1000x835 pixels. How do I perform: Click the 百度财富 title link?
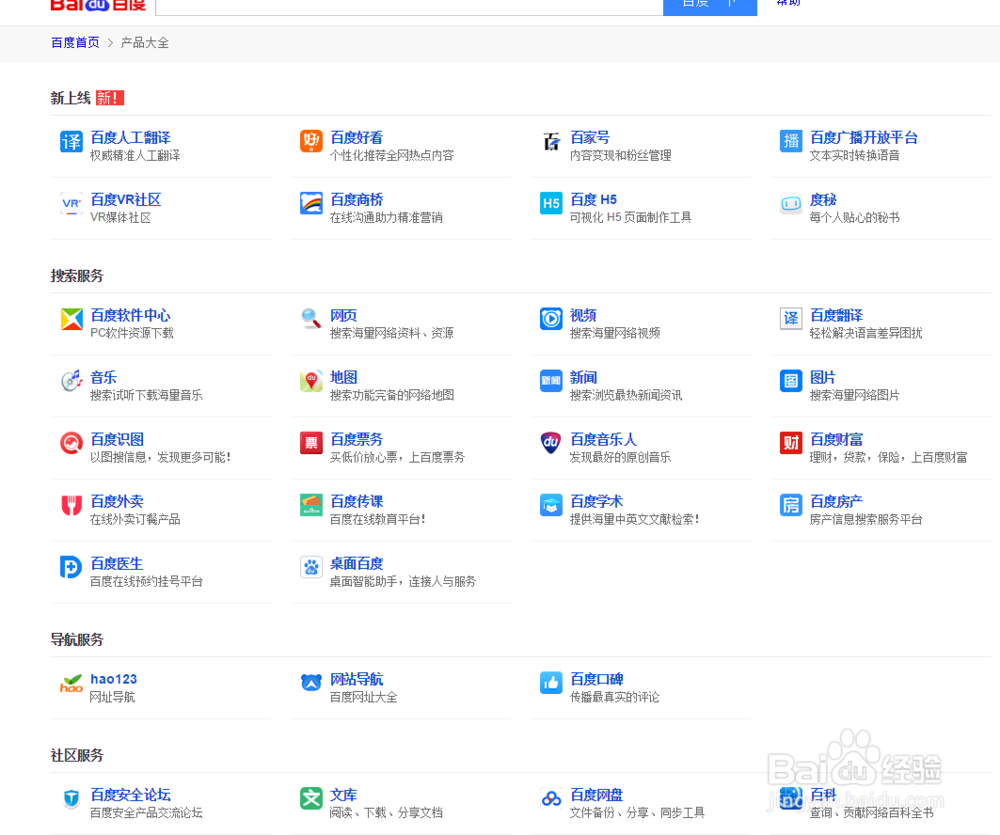tap(836, 440)
